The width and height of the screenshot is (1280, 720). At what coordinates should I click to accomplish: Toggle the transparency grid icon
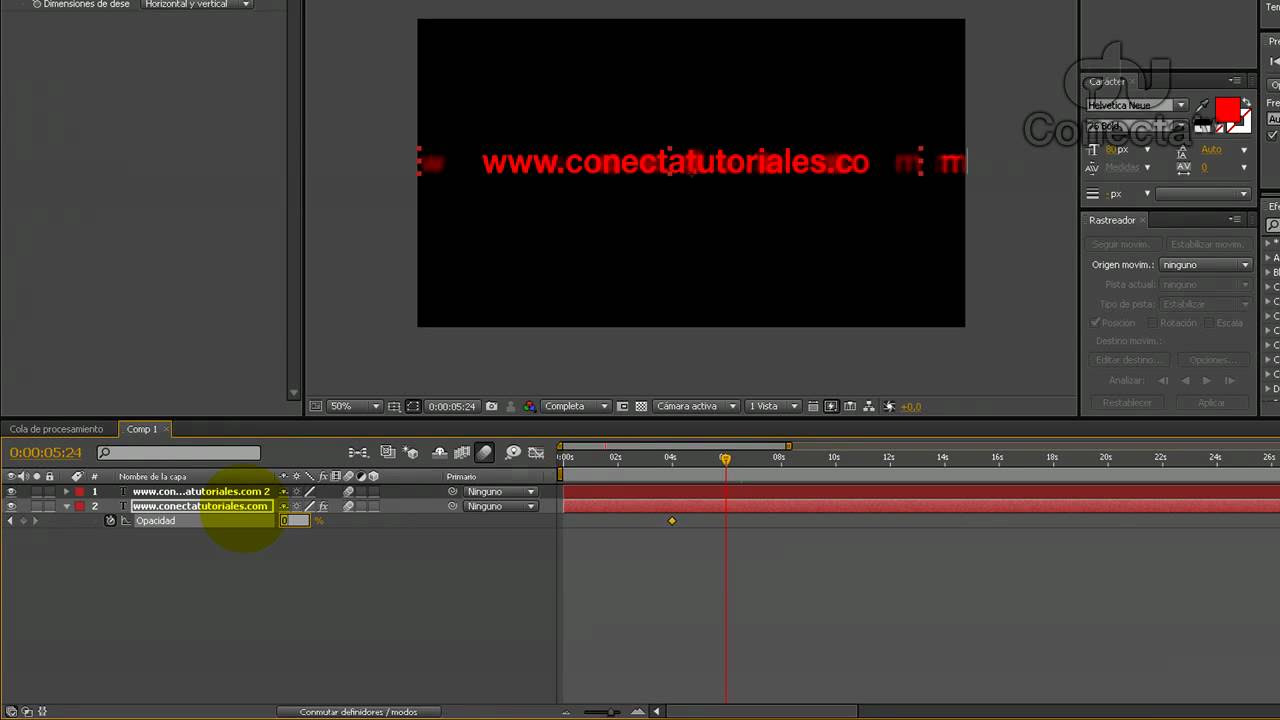click(x=641, y=407)
